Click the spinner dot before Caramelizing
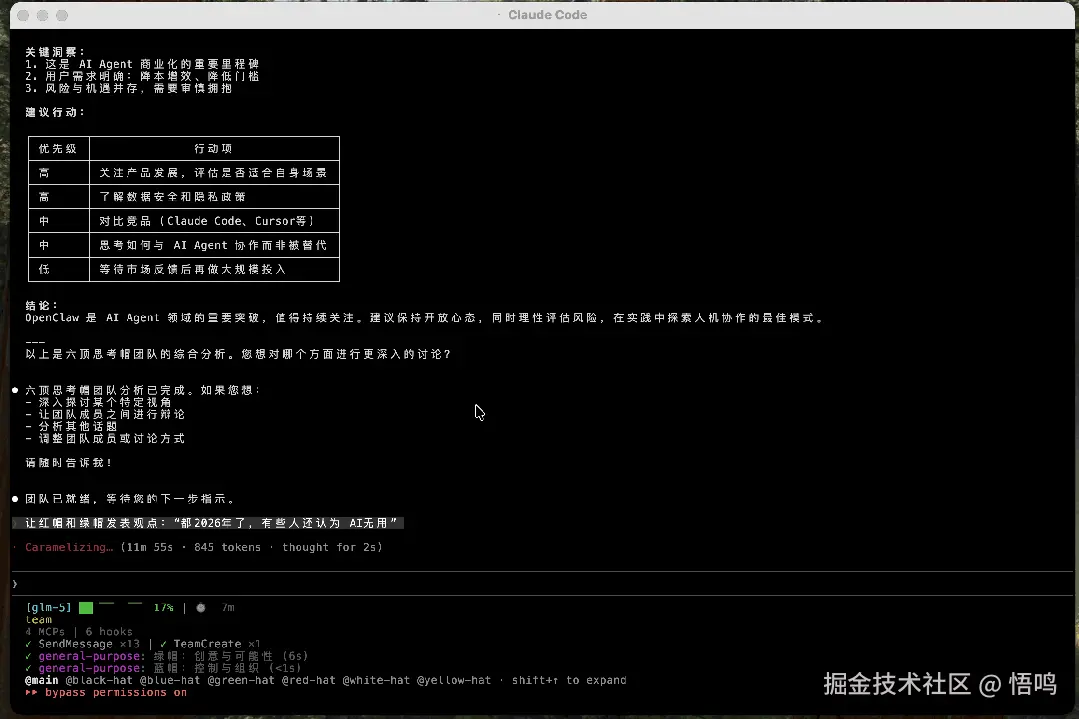 pyautogui.click(x=15, y=547)
